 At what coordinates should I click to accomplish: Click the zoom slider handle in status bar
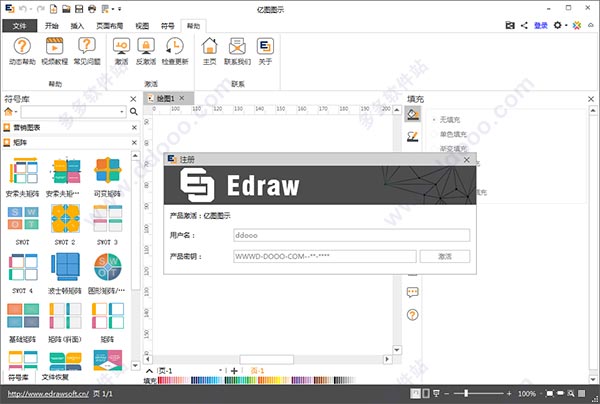466,393
